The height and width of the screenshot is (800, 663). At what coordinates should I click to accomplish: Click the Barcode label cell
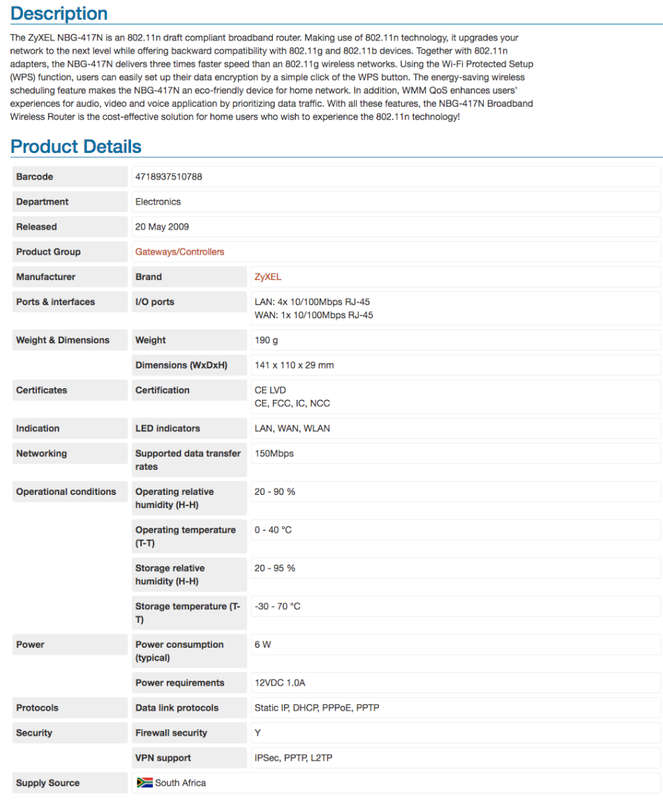(70, 177)
